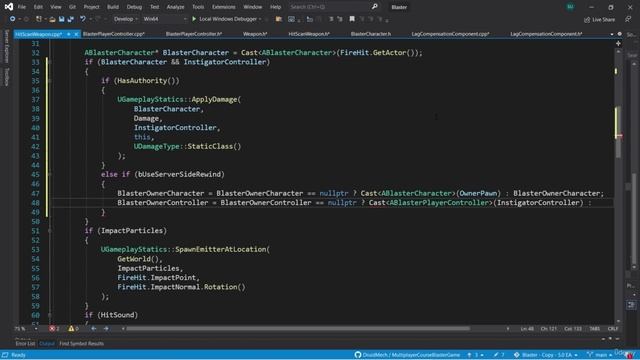Viewport: 640px width, 360px height.
Task: Click the Undo arrow icon
Action: (83, 19)
